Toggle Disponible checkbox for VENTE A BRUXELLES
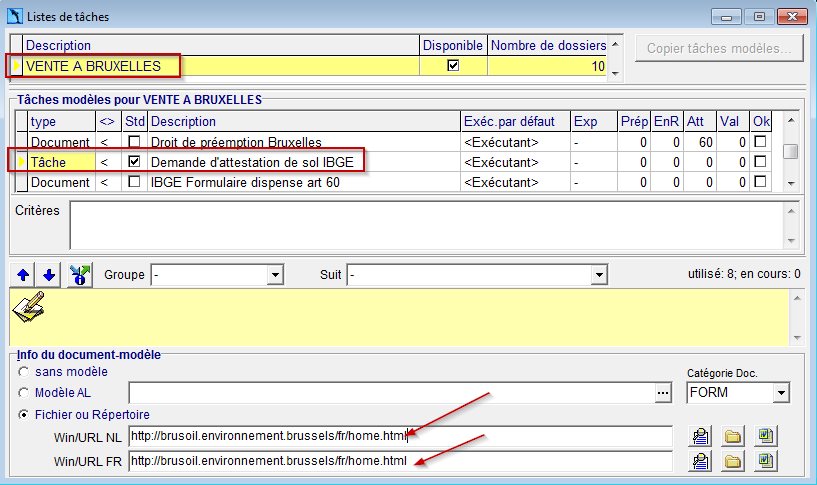Image resolution: width=817 pixels, height=485 pixels. [x=453, y=66]
